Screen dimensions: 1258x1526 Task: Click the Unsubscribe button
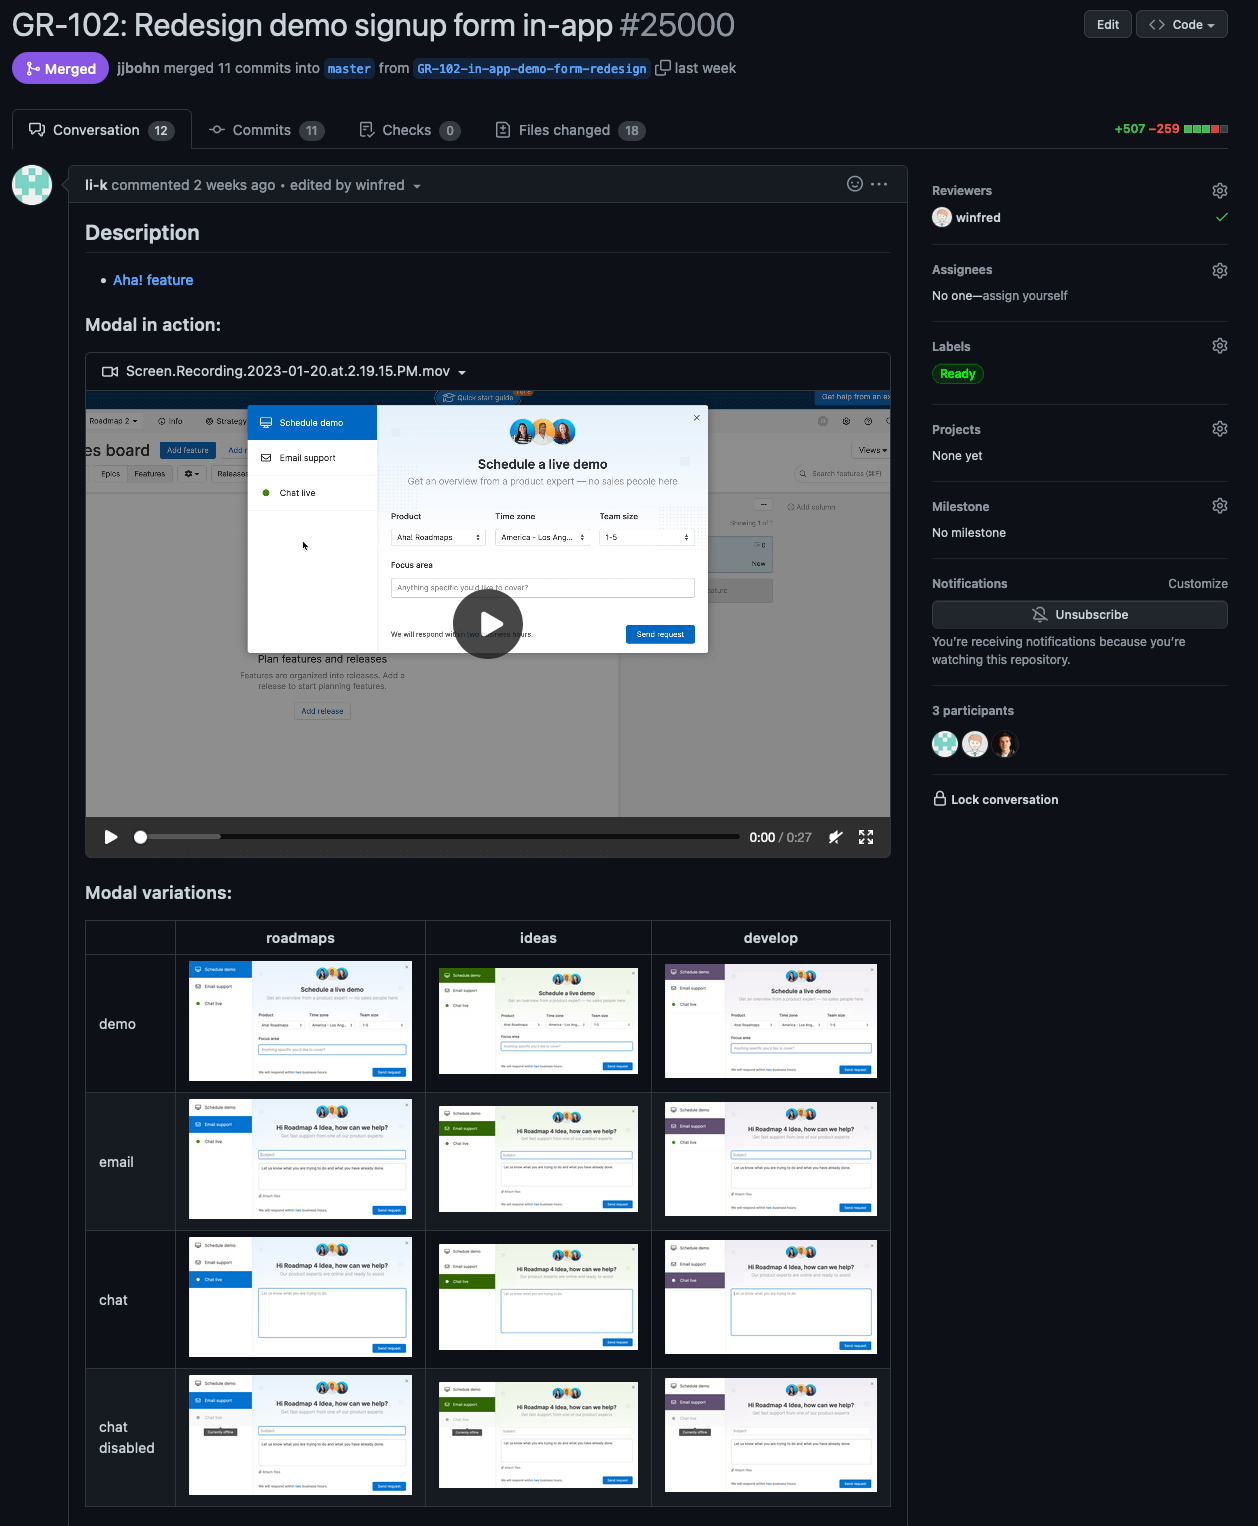tap(1079, 615)
